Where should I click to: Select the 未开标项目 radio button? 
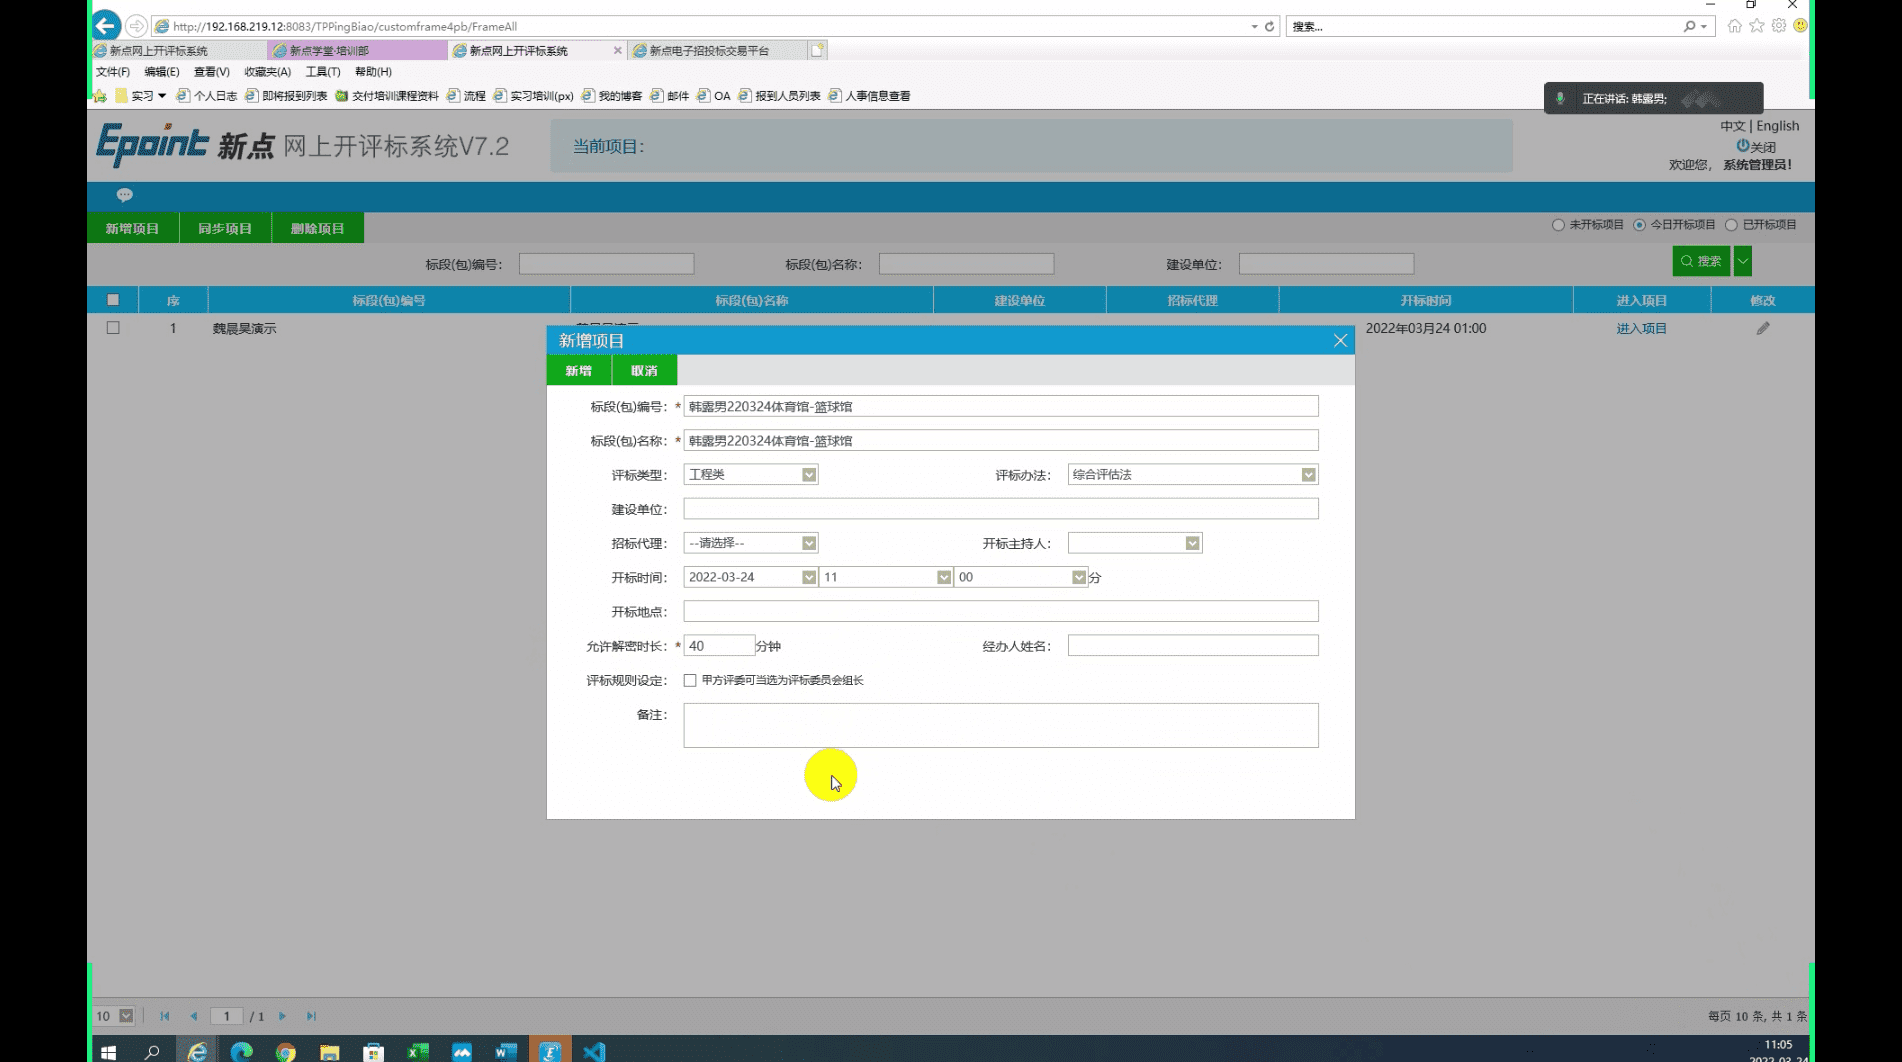pyautogui.click(x=1558, y=225)
